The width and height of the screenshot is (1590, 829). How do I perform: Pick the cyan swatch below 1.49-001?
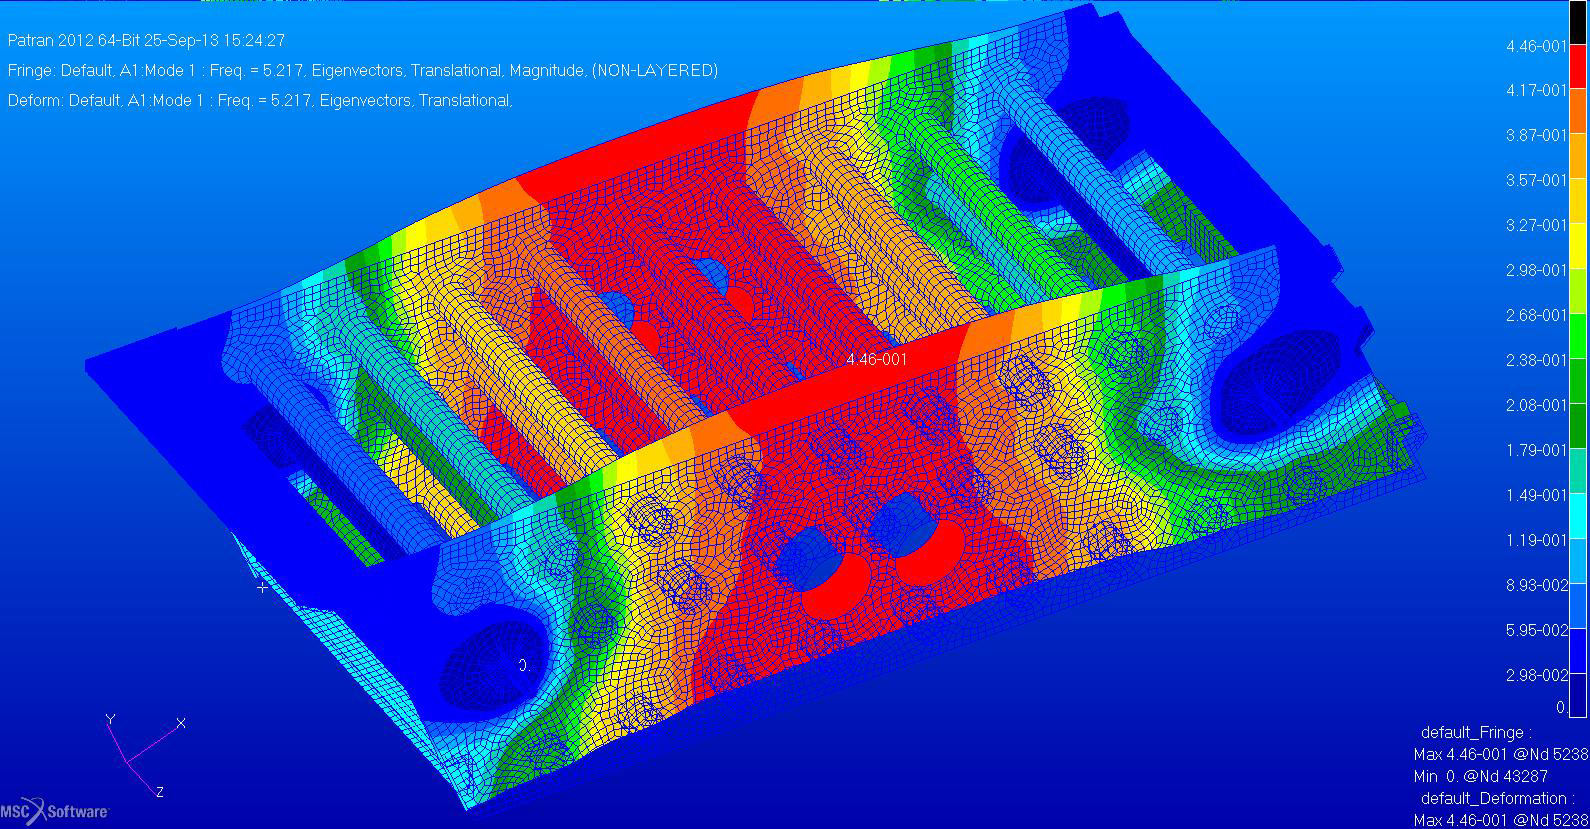[x=1578, y=518]
